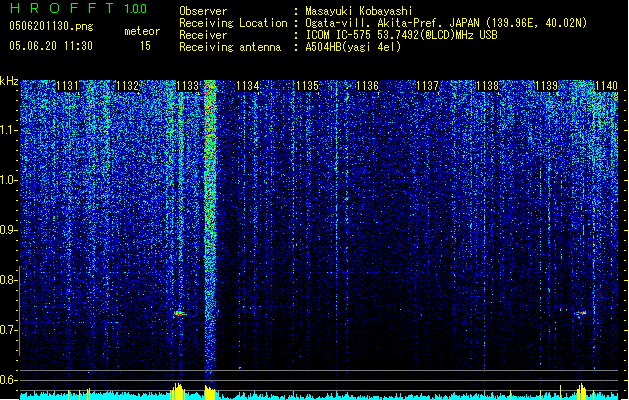The image size is (629, 400).
Task: Click the 1139 time marker
Action: (547, 86)
